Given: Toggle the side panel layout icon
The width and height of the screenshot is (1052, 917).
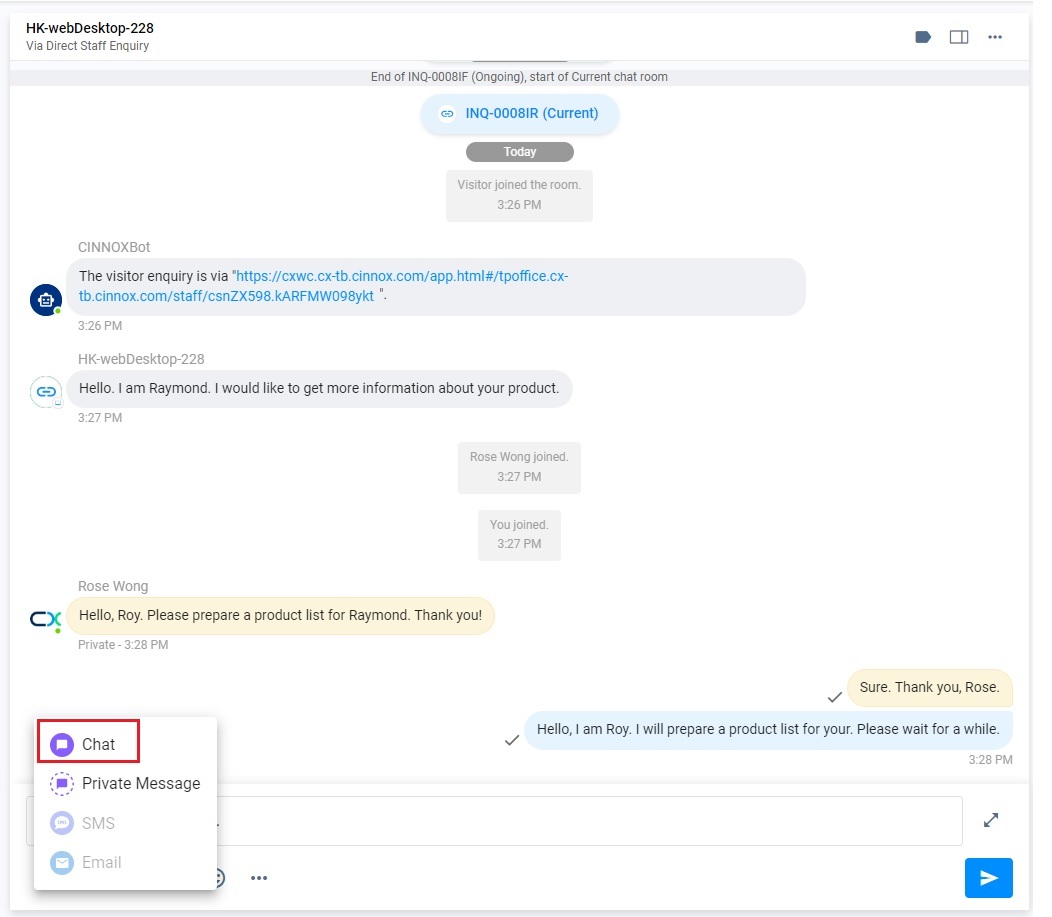Looking at the screenshot, I should pos(959,37).
